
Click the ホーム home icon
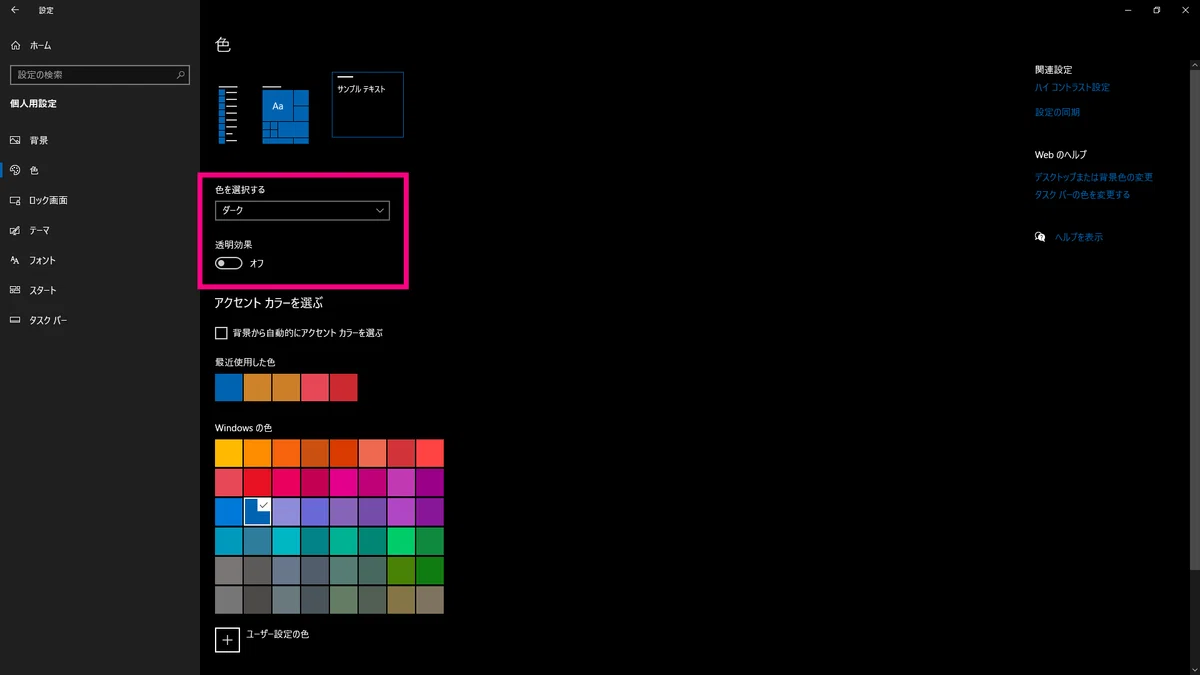[15, 45]
